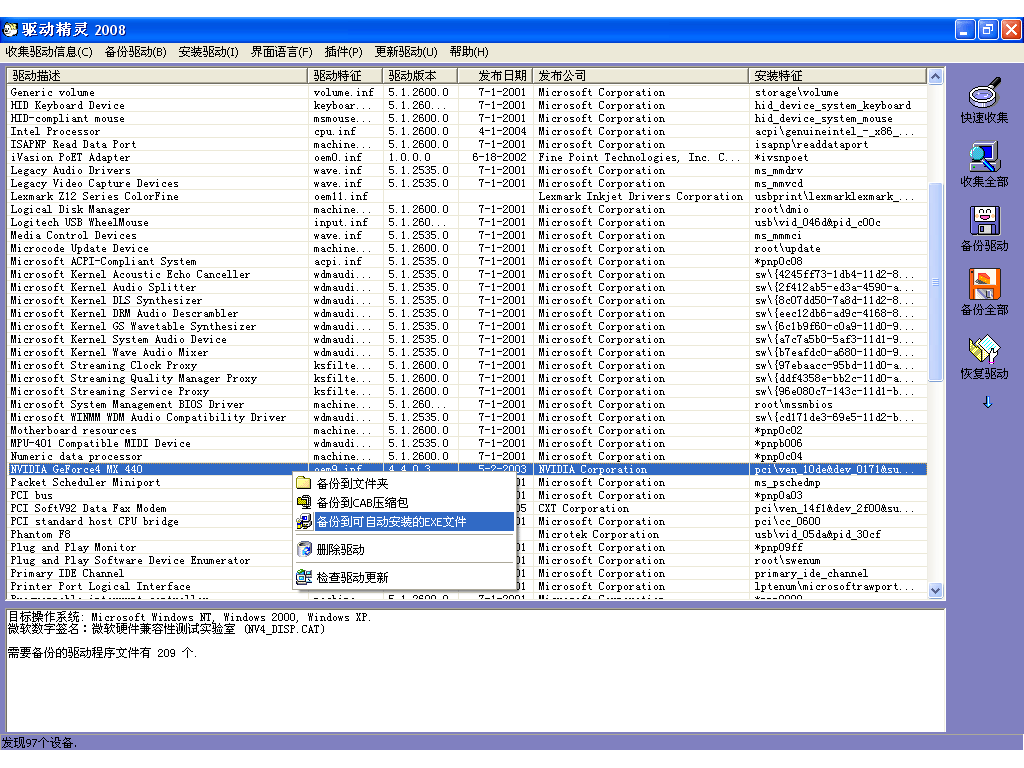This screenshot has height=768, width=1024.
Task: Select the Microcode Update Device row
Action: 467,249
